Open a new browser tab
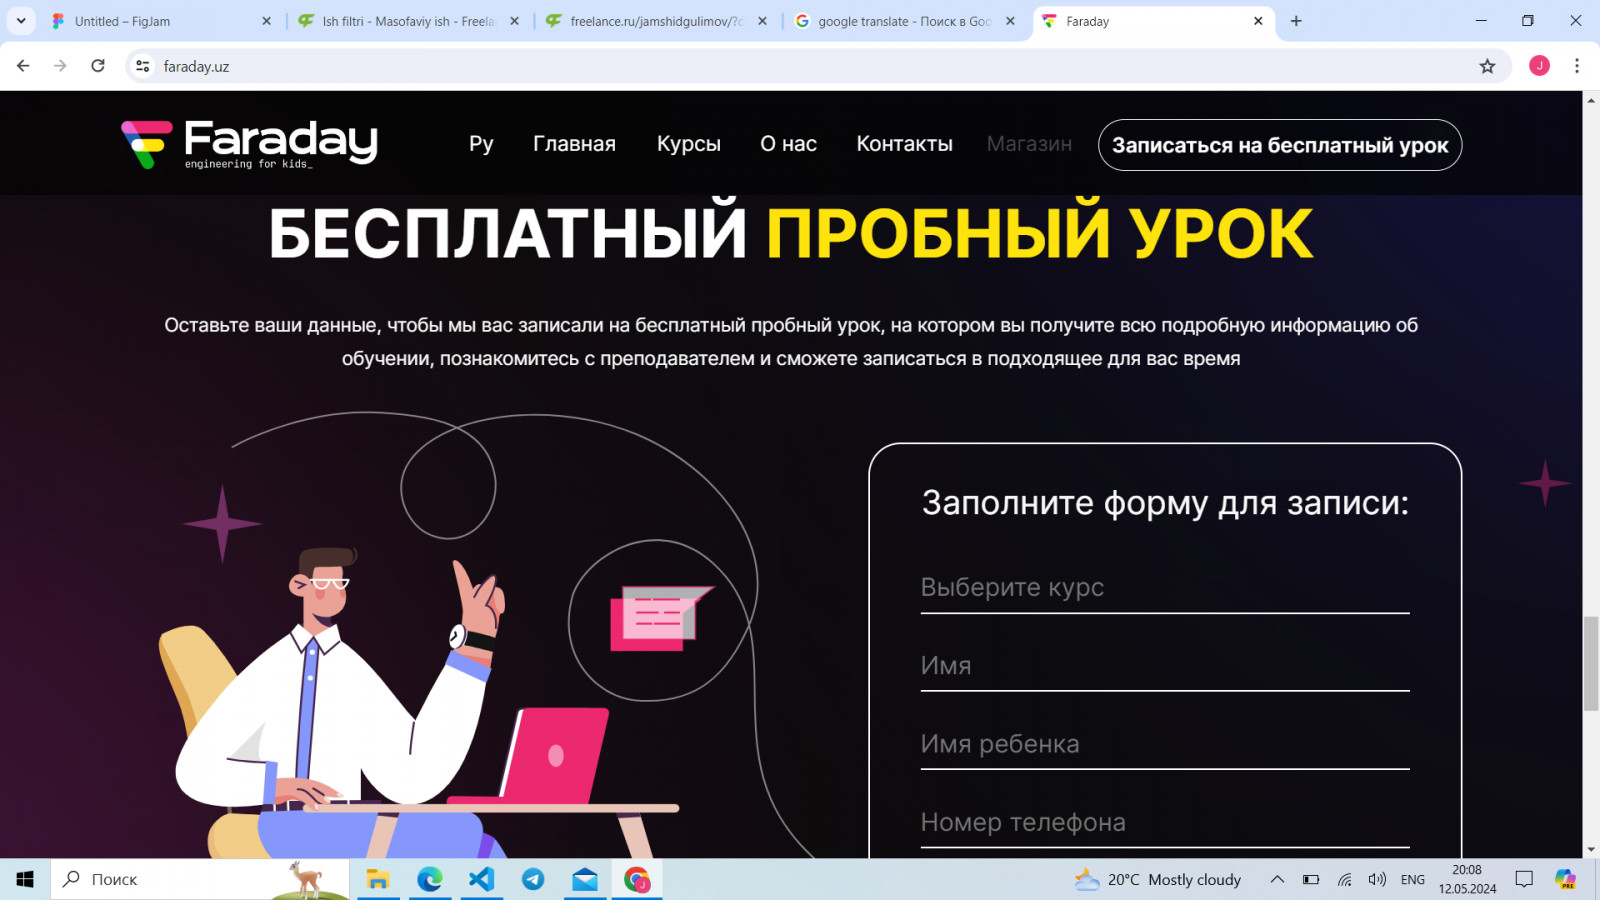The height and width of the screenshot is (900, 1600). point(1296,21)
